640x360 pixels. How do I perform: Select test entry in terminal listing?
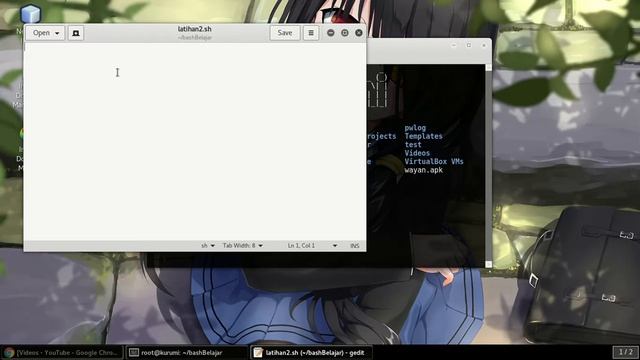(x=413, y=145)
